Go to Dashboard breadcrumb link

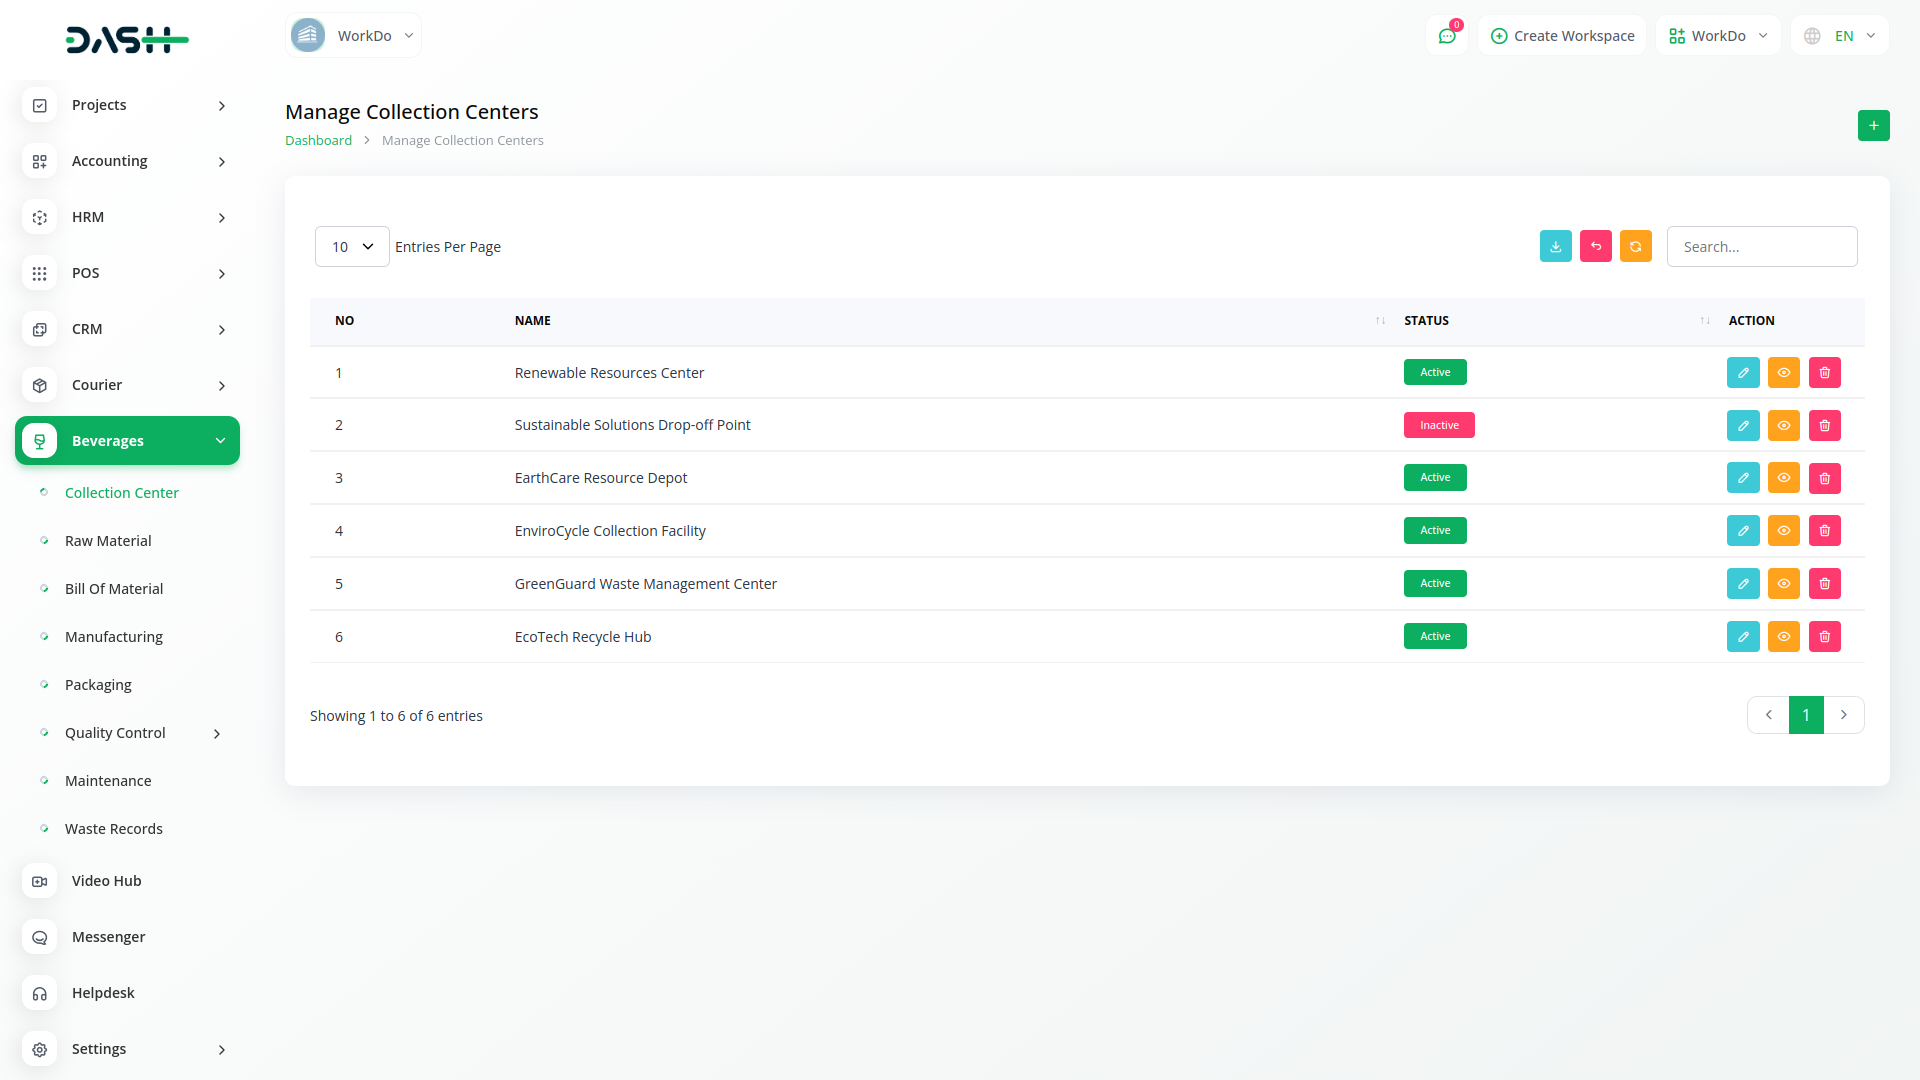coord(318,140)
